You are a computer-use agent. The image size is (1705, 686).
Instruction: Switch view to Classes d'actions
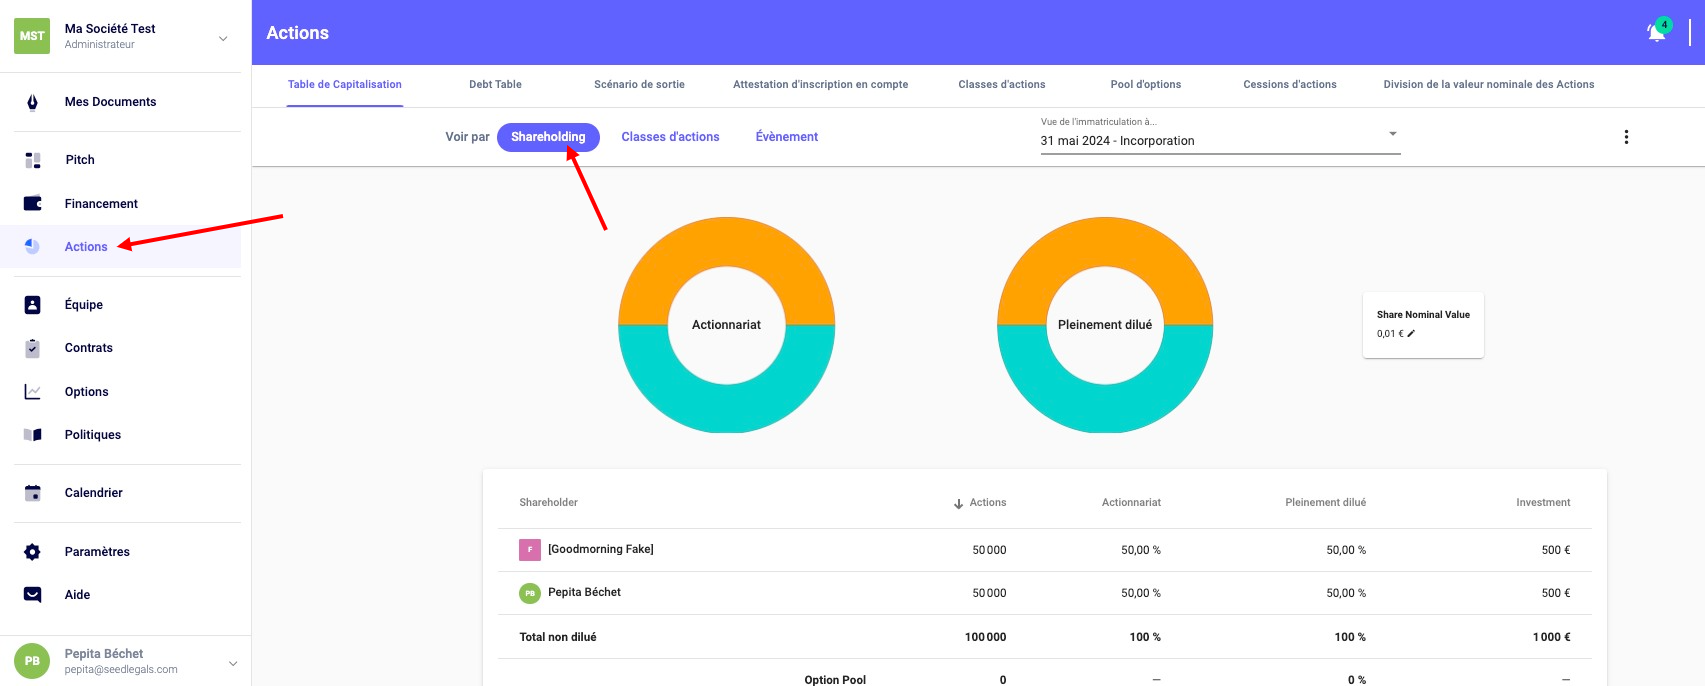click(670, 137)
